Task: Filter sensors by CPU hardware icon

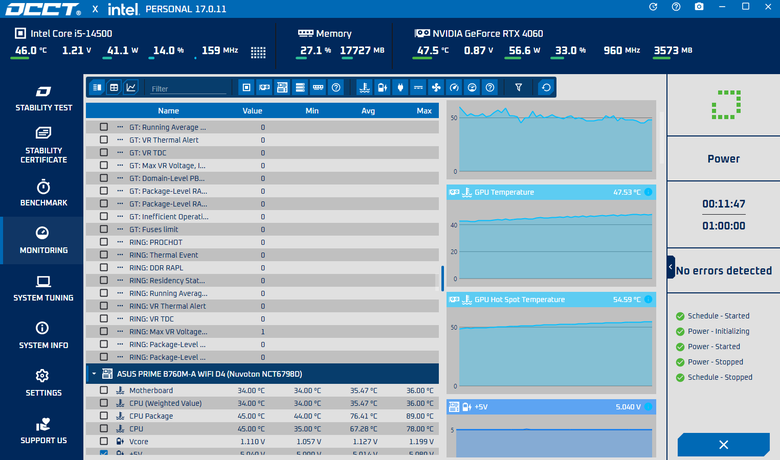Action: pos(246,88)
